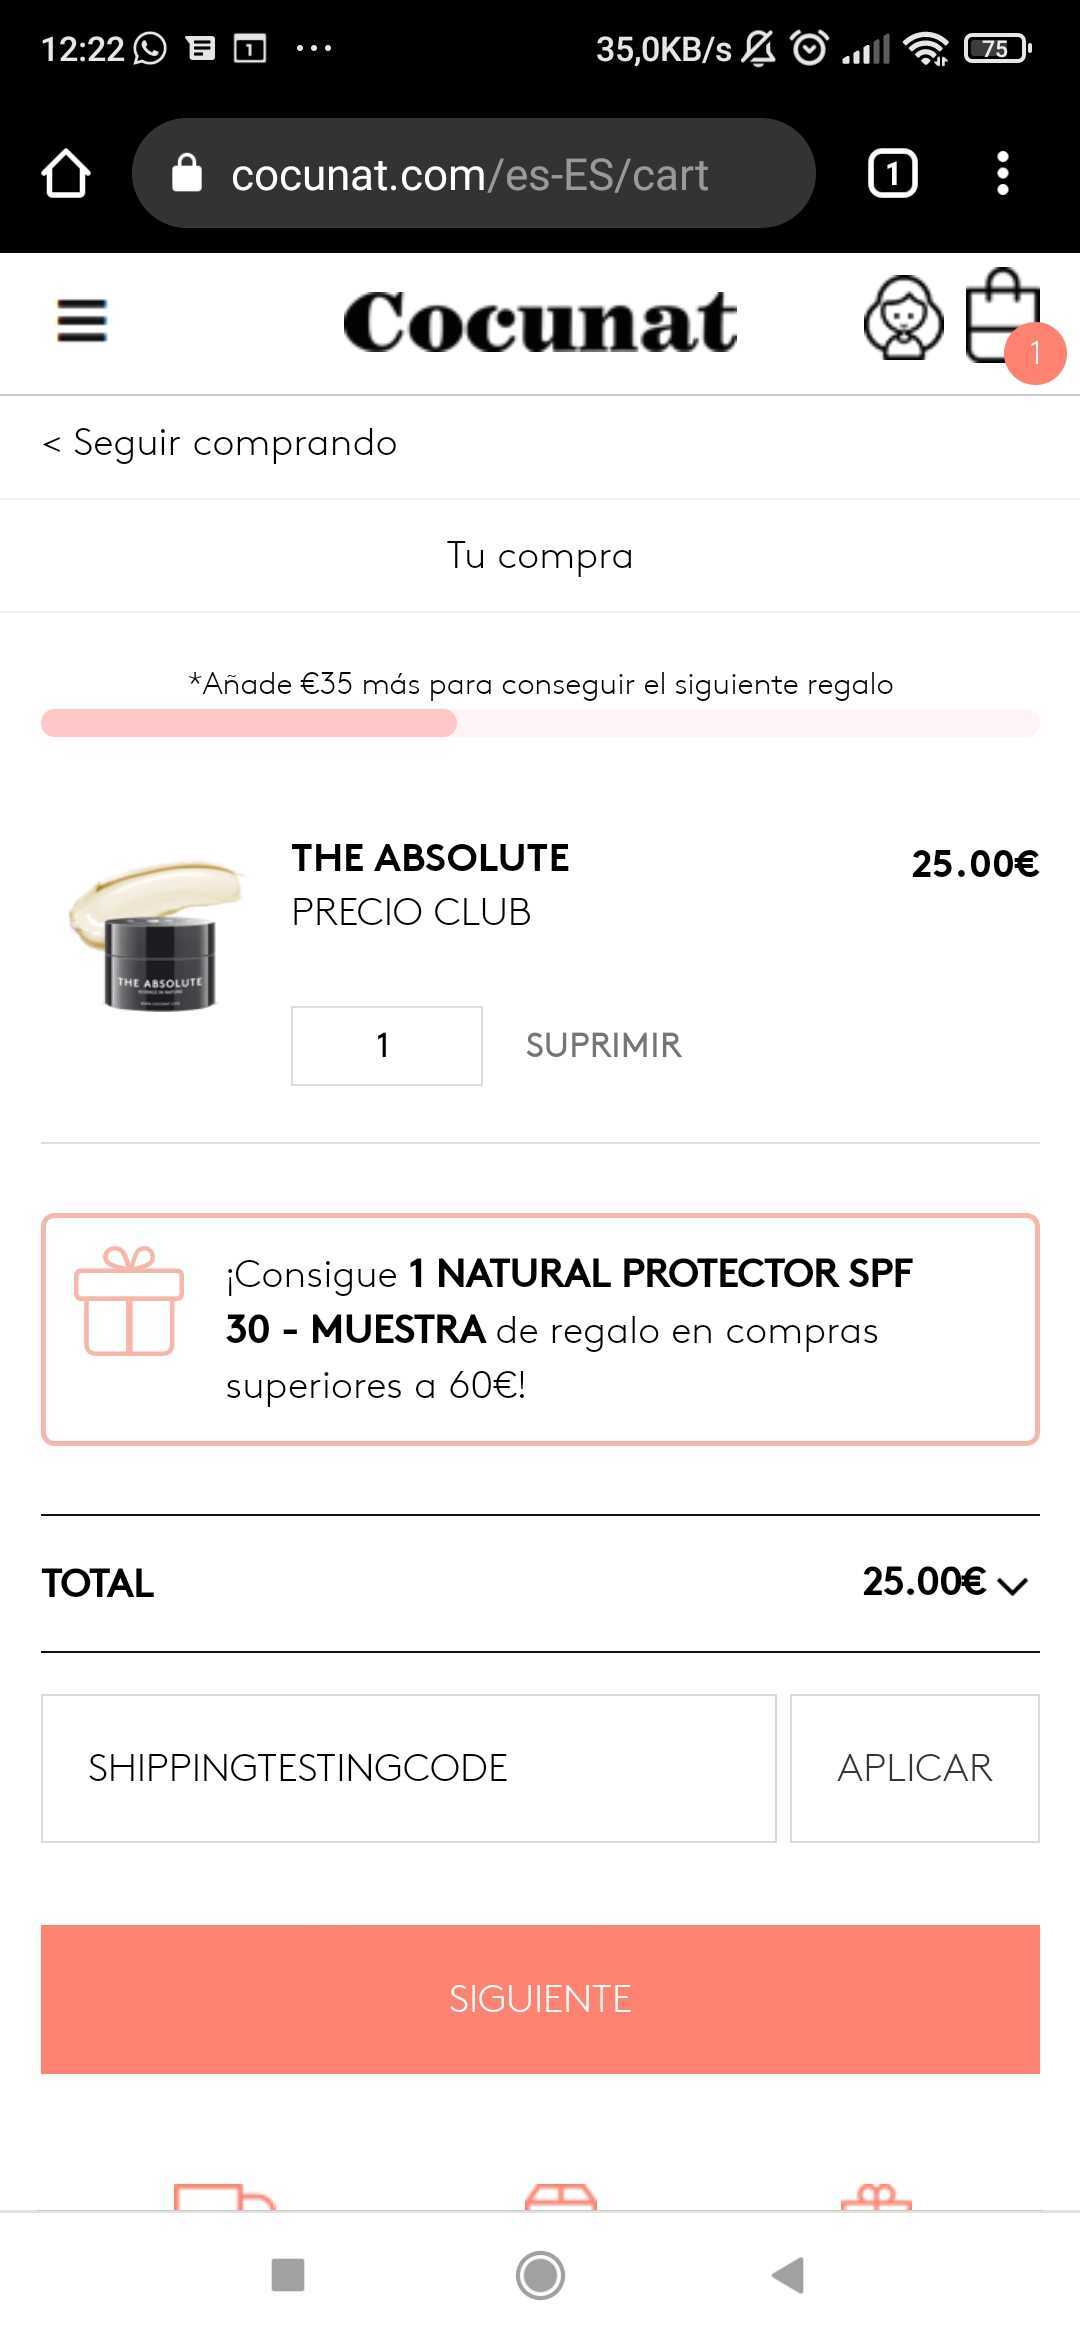Open the user account profile icon
This screenshot has height=2340, width=1080.
[x=903, y=319]
